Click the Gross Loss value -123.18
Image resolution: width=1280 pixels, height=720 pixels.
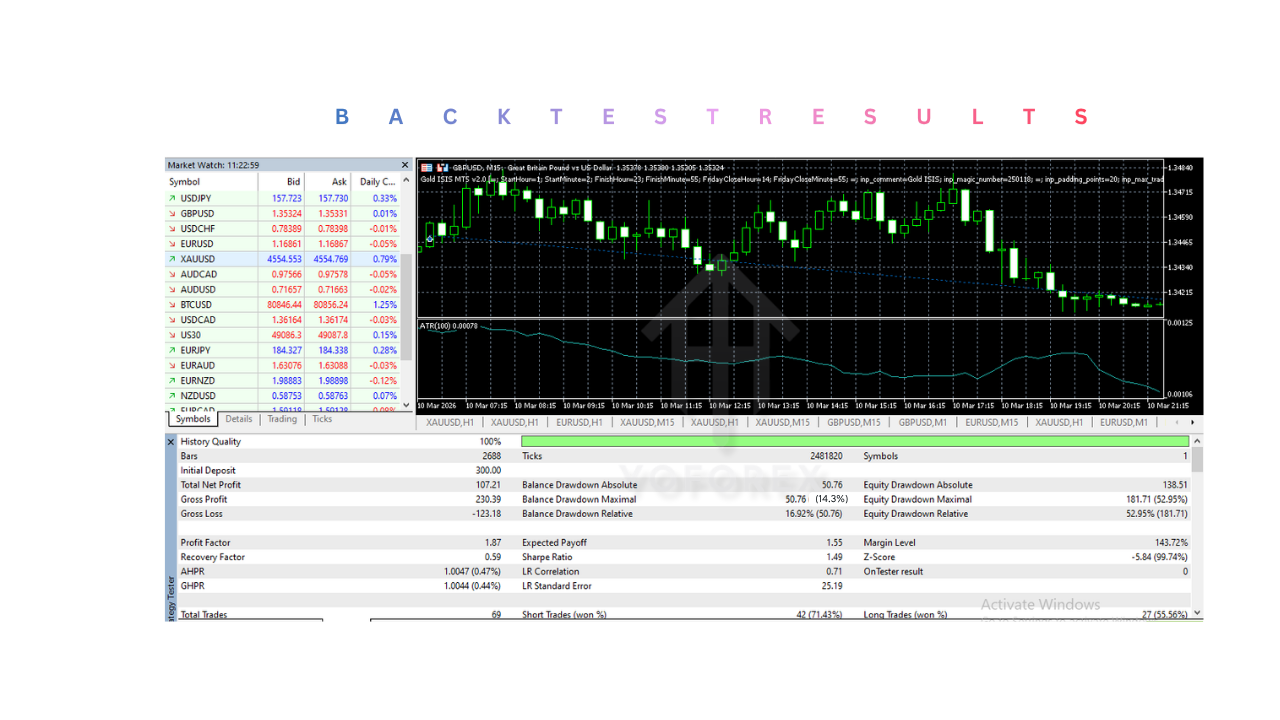[x=485, y=514]
